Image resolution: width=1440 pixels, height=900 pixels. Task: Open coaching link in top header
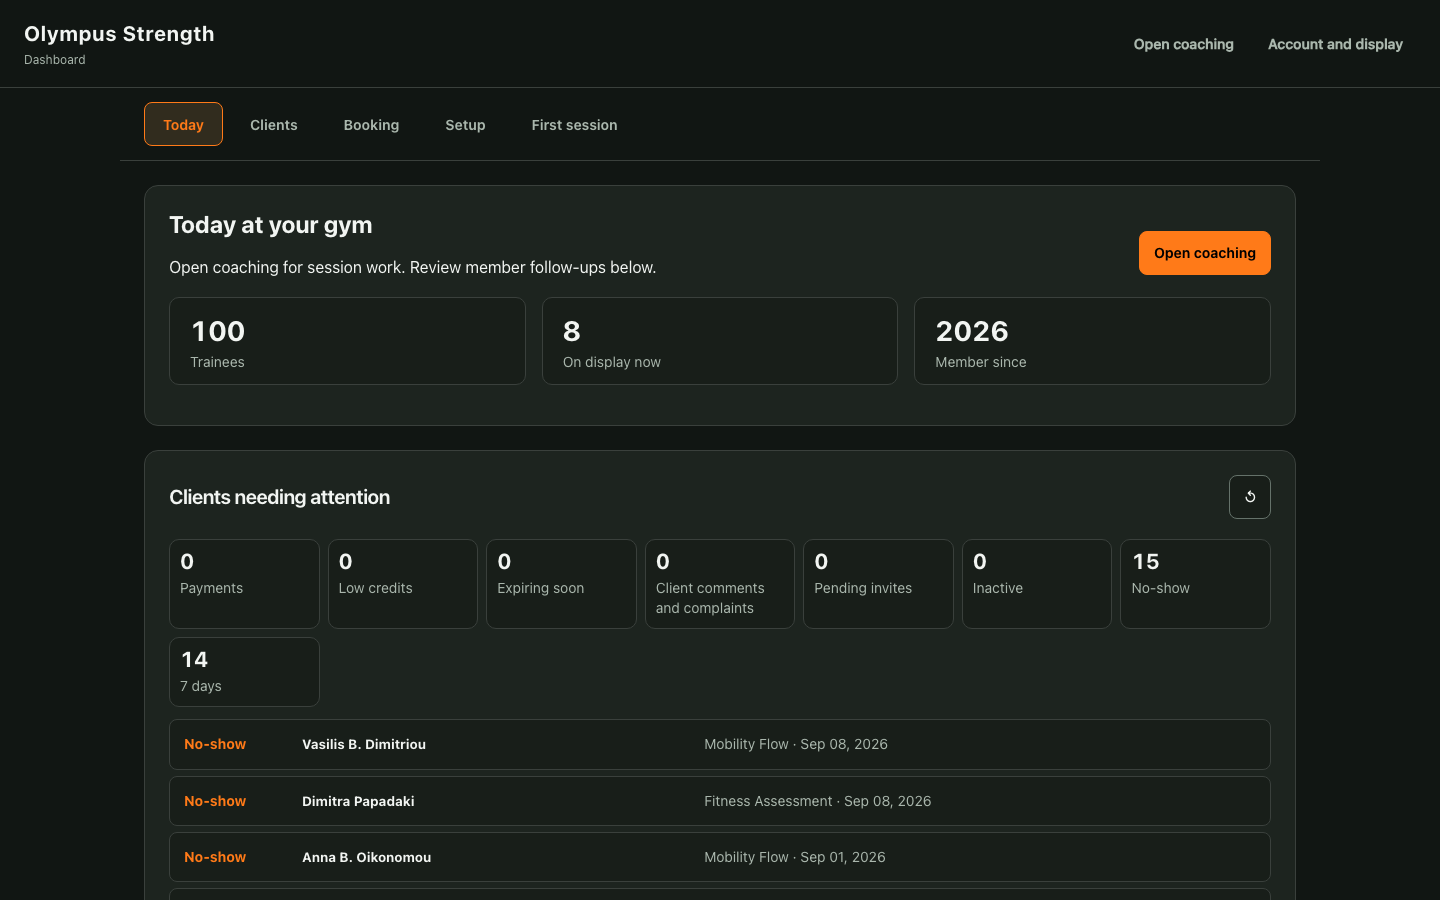(x=1183, y=44)
